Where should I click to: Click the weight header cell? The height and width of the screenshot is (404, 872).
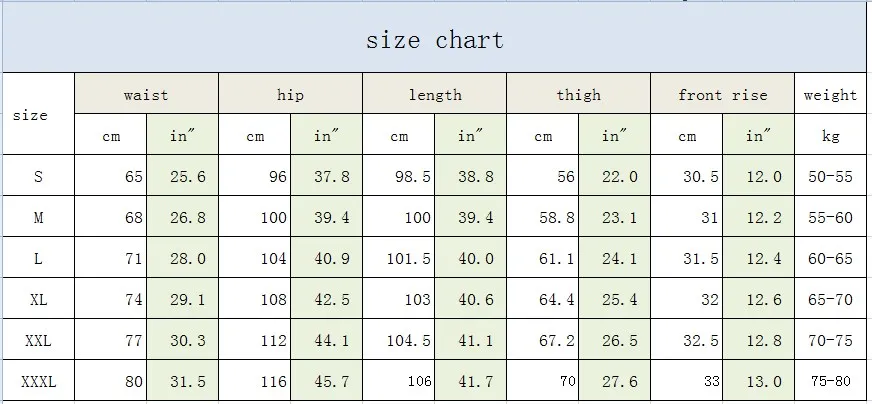[x=830, y=93]
